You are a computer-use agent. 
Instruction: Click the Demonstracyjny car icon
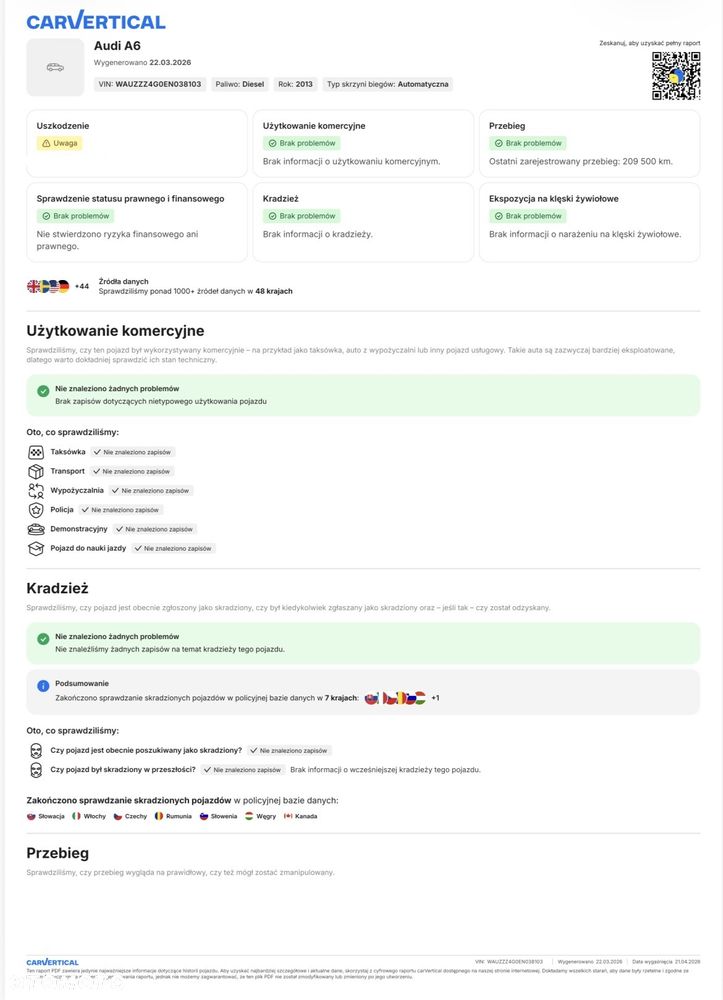click(x=36, y=528)
